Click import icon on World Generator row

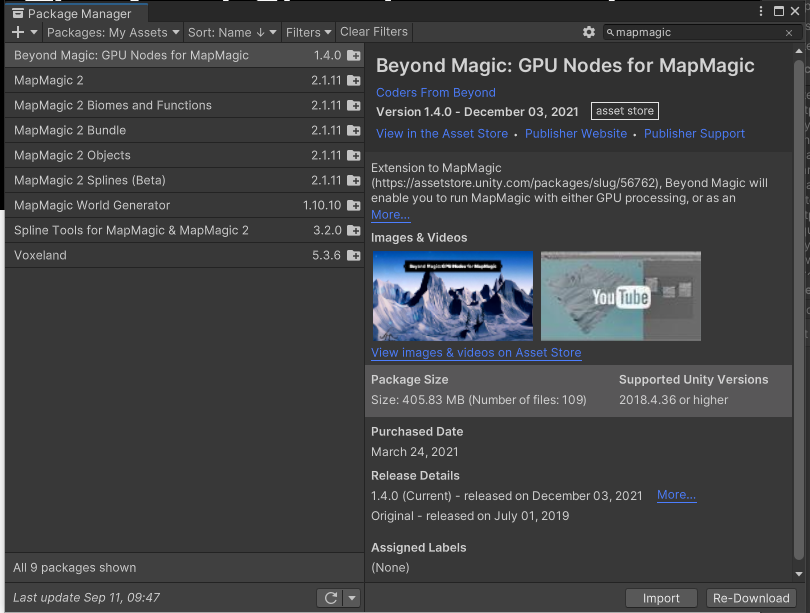pyautogui.click(x=354, y=206)
